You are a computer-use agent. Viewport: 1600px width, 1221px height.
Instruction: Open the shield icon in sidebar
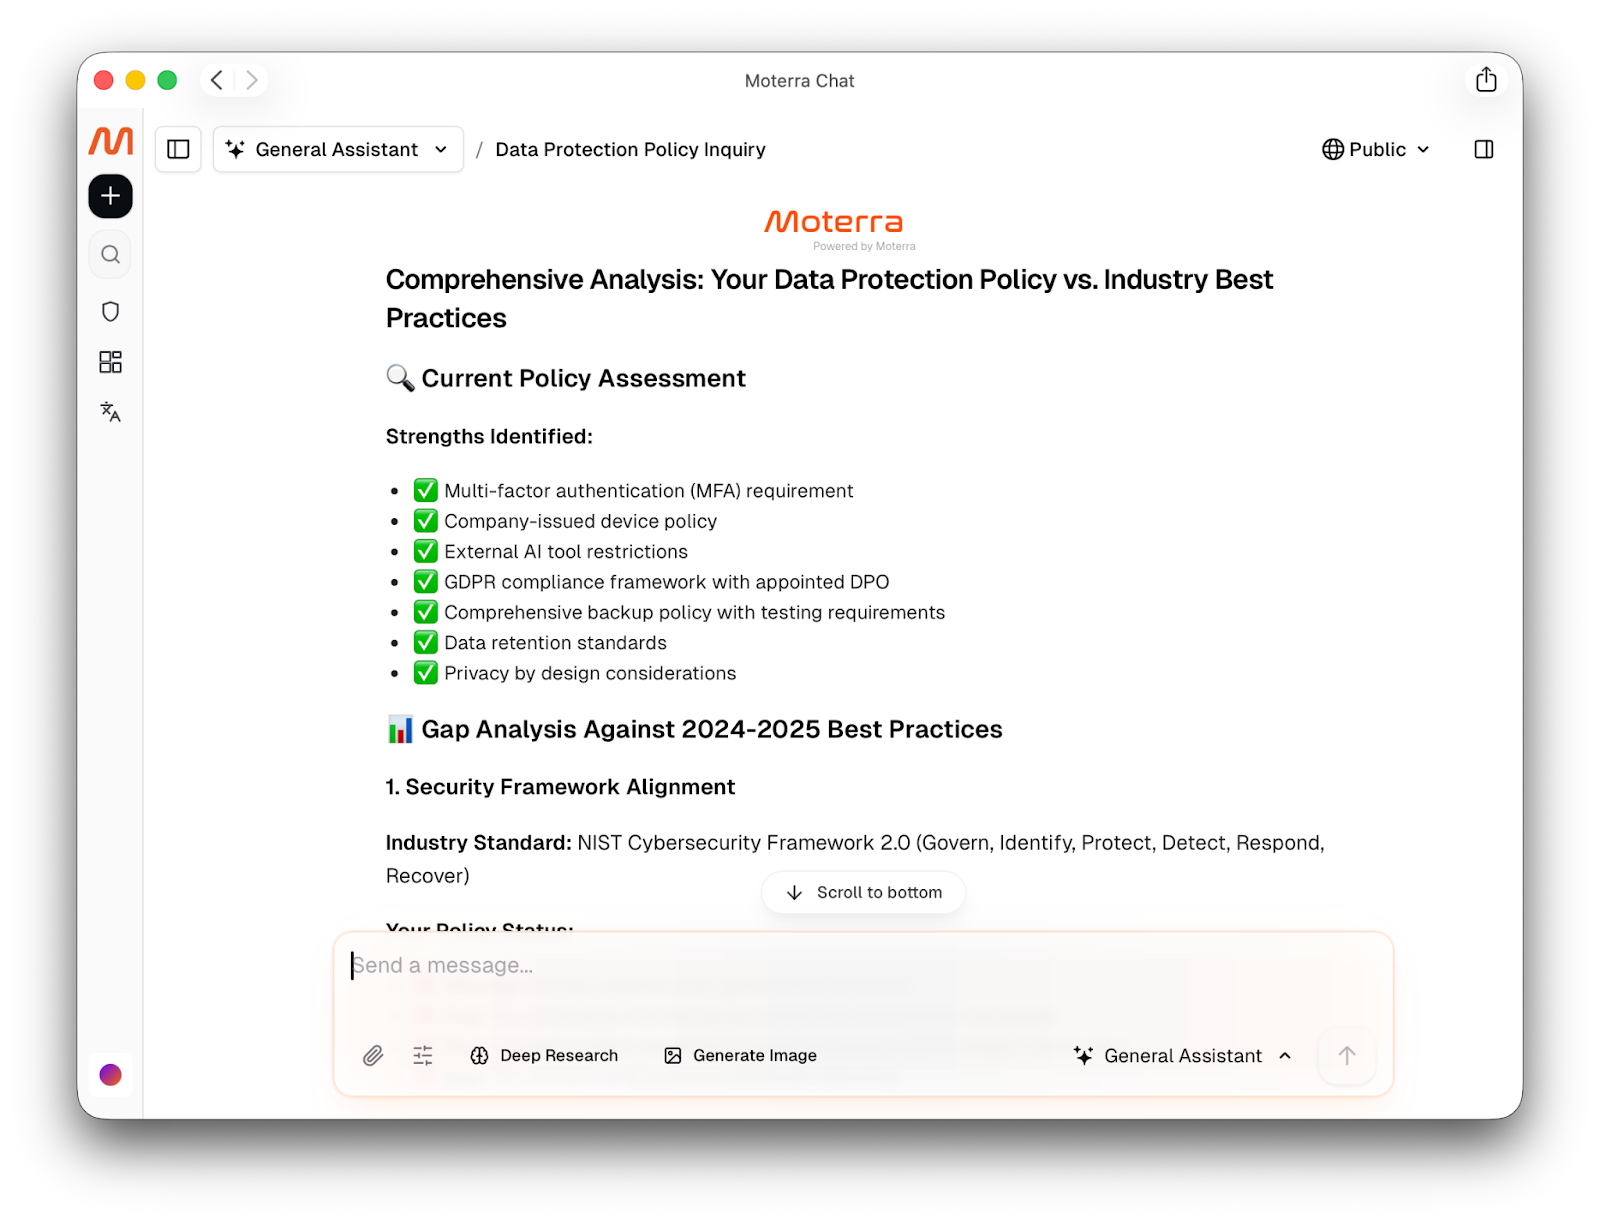click(x=111, y=312)
